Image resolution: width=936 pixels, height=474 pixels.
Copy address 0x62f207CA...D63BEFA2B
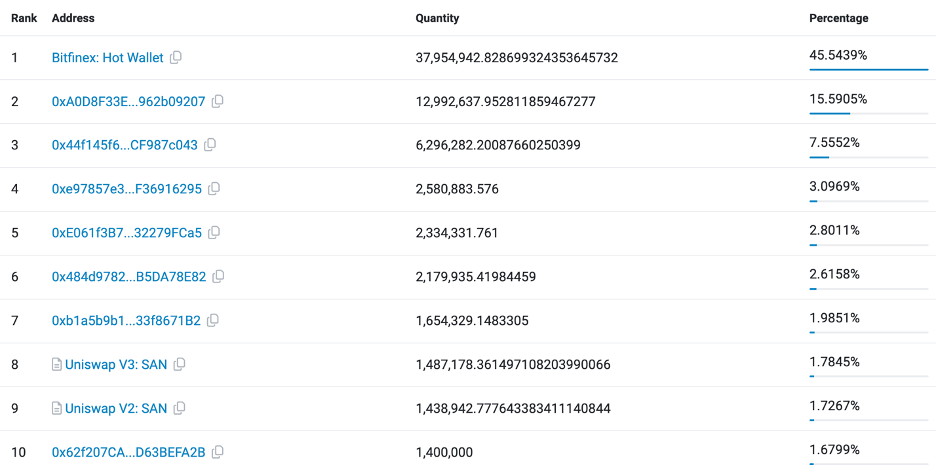pyautogui.click(x=218, y=453)
